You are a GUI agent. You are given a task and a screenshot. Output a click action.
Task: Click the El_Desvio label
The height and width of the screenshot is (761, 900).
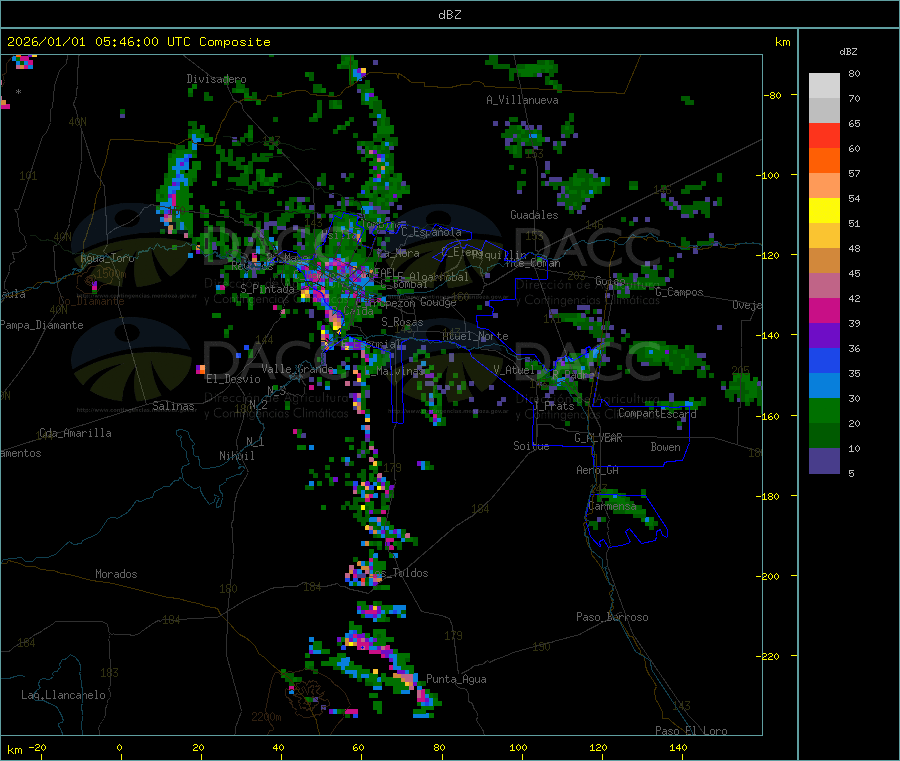coord(234,379)
